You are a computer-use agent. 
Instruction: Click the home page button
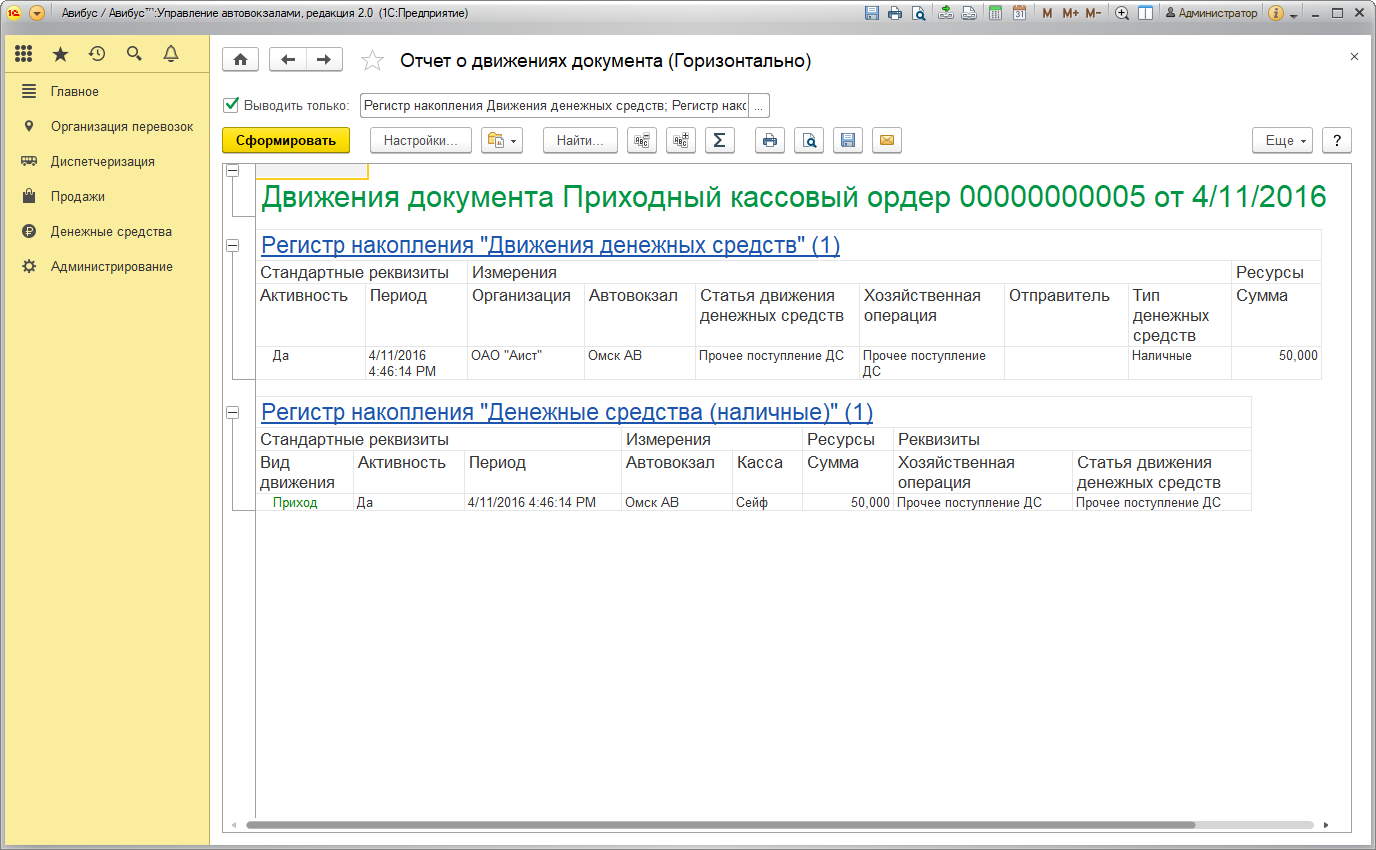tap(240, 60)
